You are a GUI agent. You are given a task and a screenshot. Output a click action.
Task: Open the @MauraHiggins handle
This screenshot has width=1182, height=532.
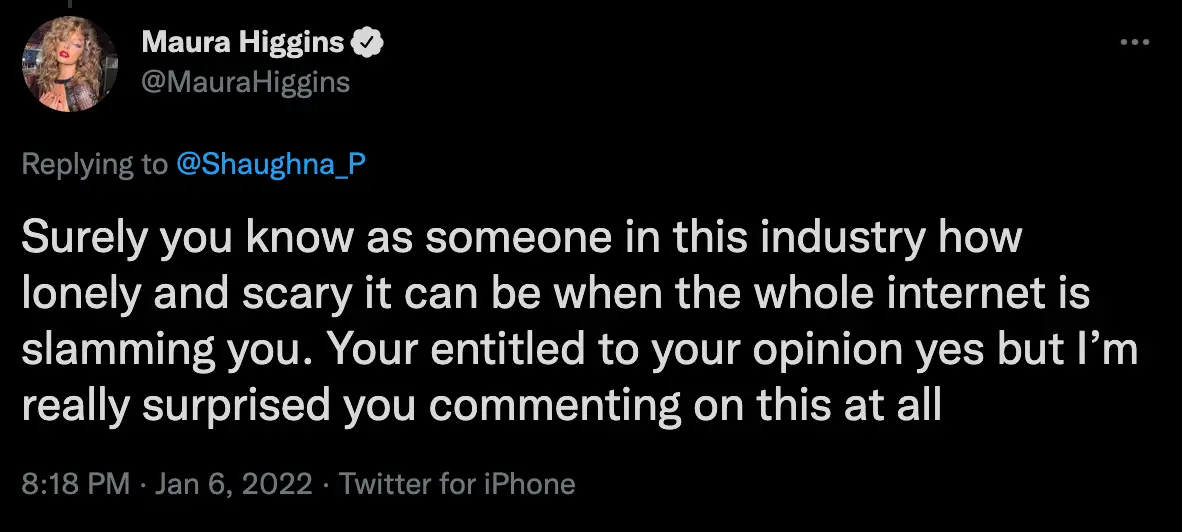click(x=246, y=81)
